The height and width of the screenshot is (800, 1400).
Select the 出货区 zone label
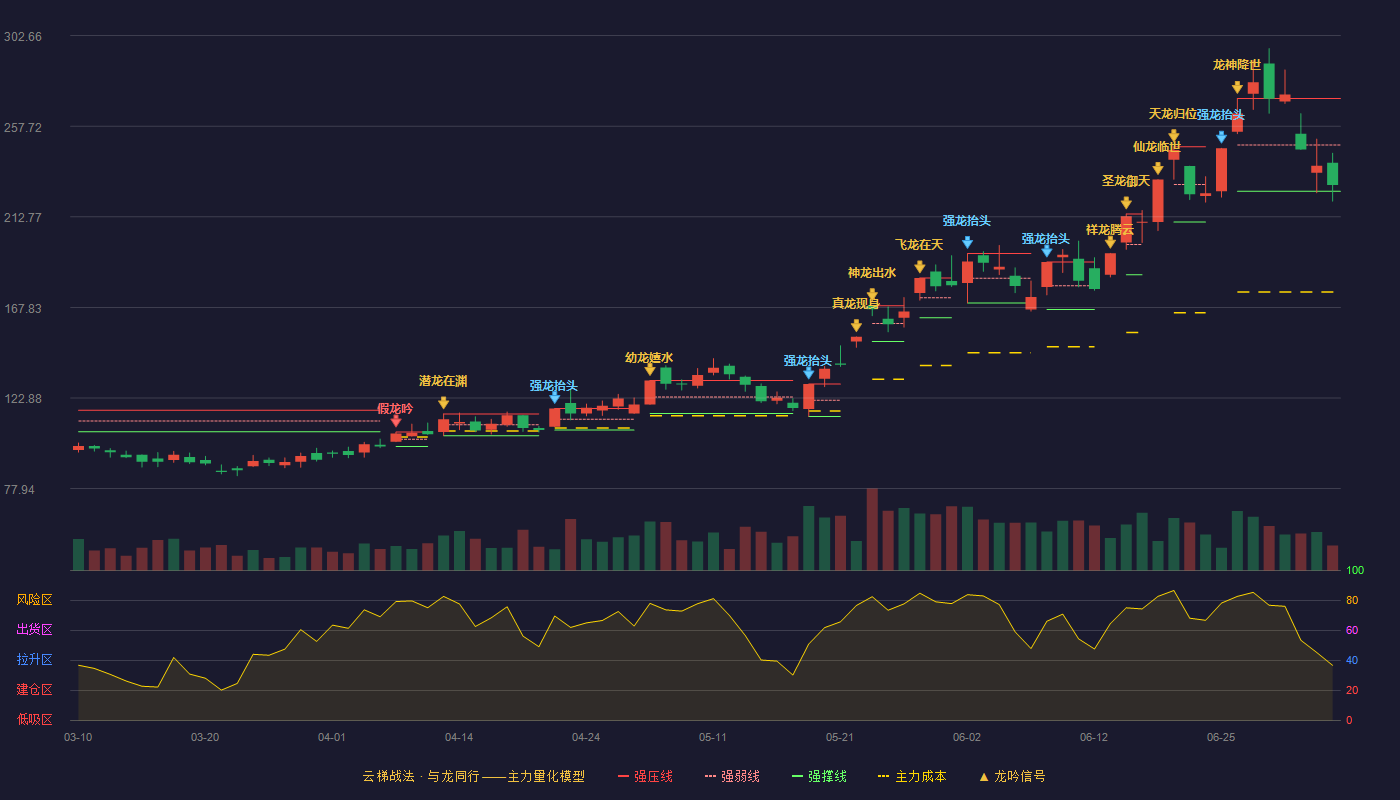[x=35, y=630]
